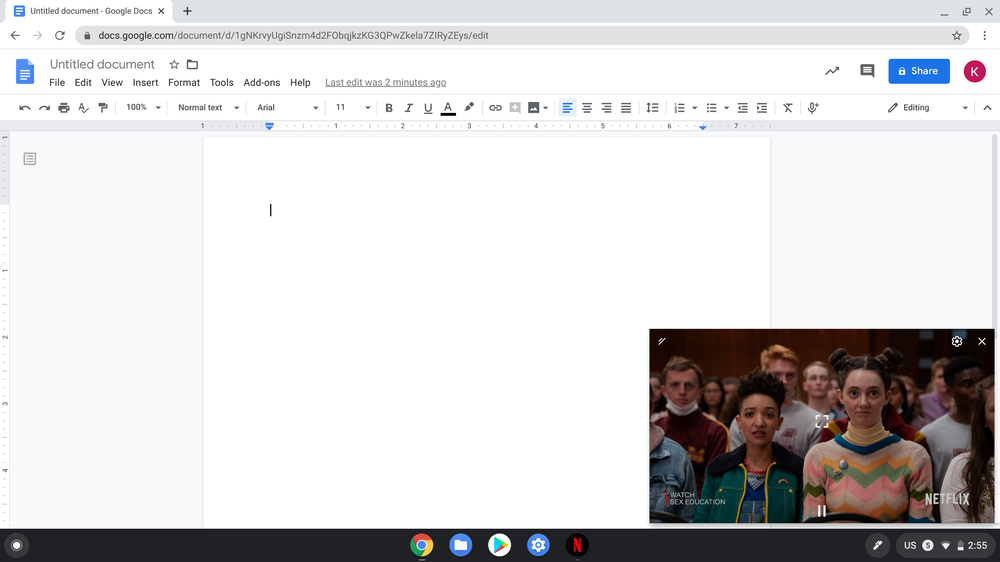Click the print icon in toolbar
This screenshot has width=1000, height=562.
64,108
